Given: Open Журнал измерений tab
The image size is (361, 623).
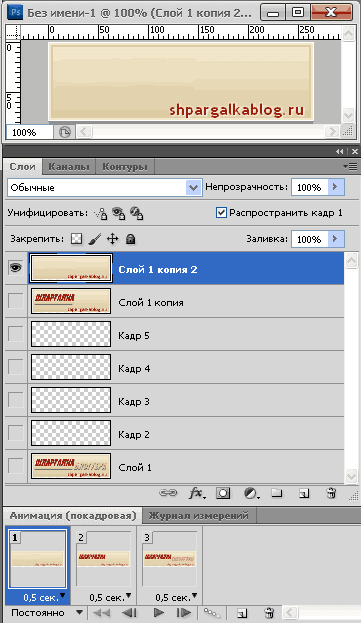Looking at the screenshot, I should pyautogui.click(x=199, y=516).
